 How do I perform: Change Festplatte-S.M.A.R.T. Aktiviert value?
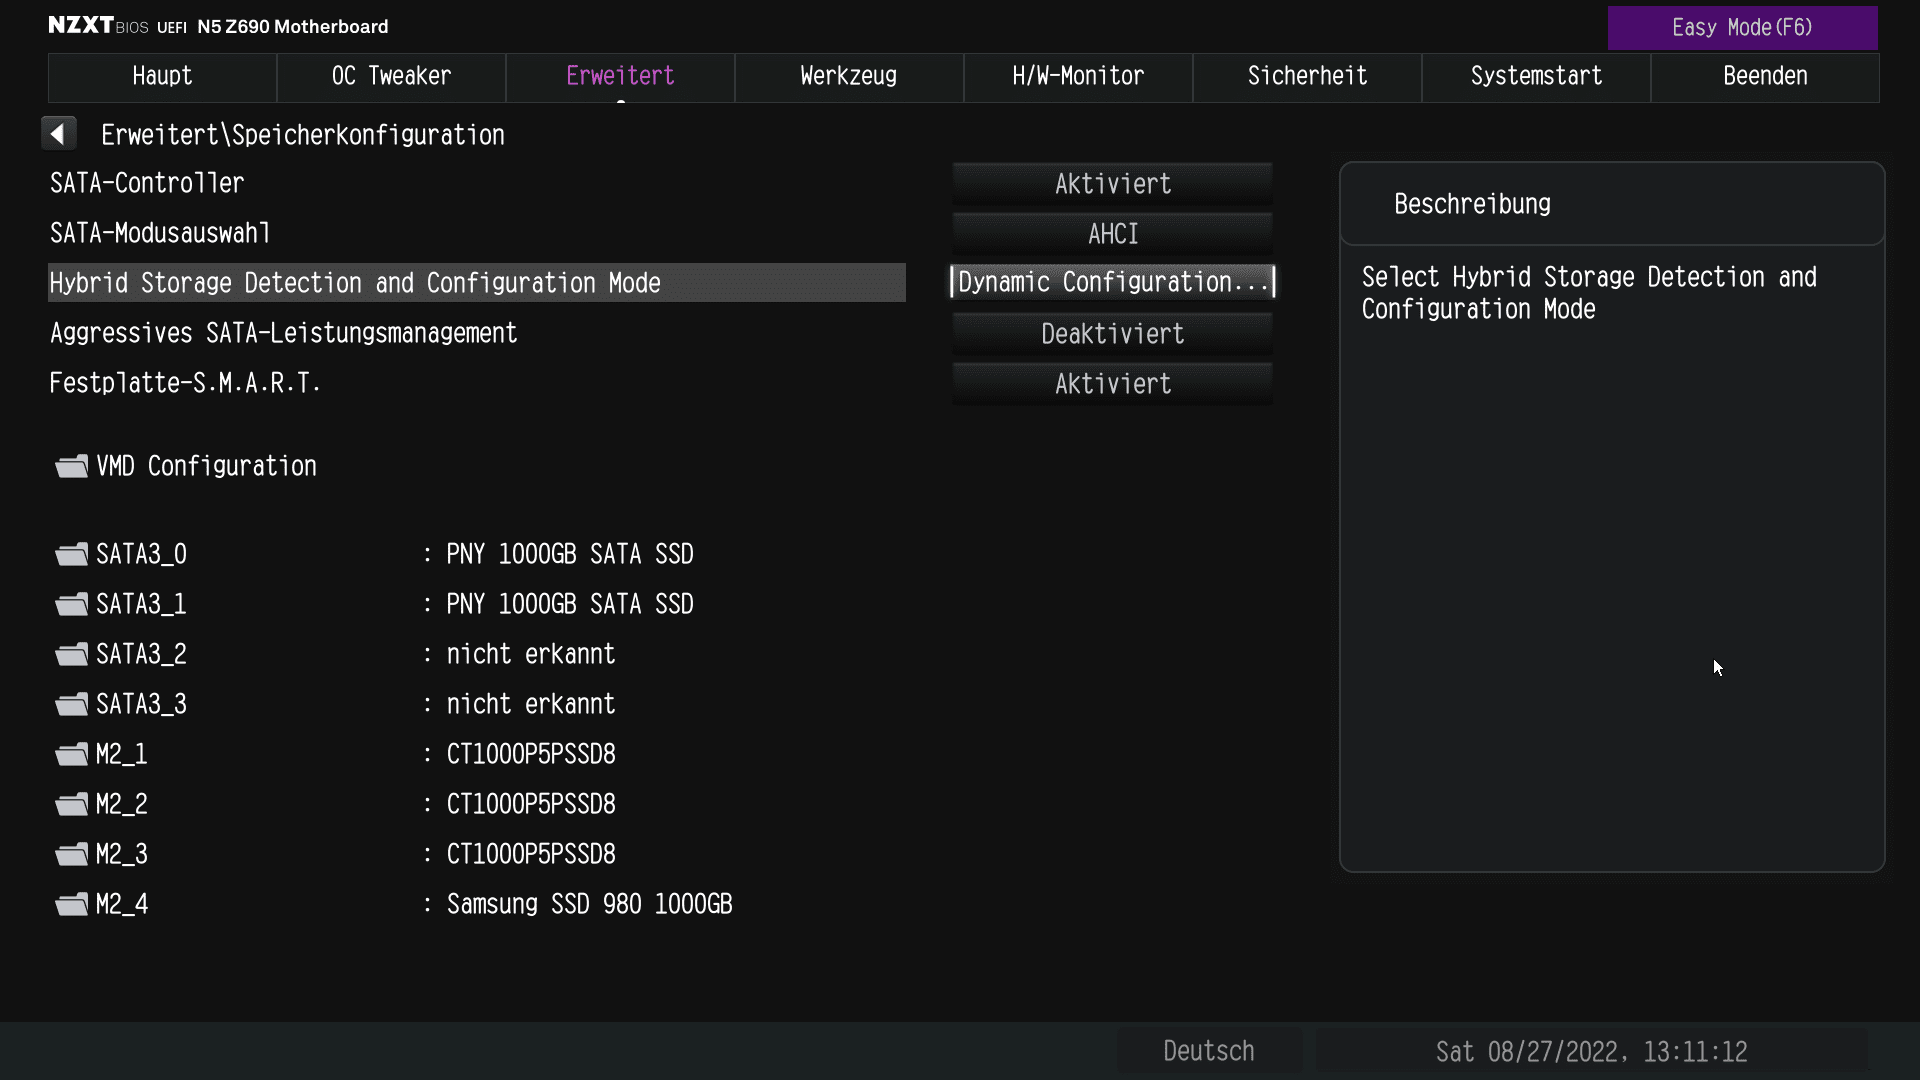point(1112,384)
